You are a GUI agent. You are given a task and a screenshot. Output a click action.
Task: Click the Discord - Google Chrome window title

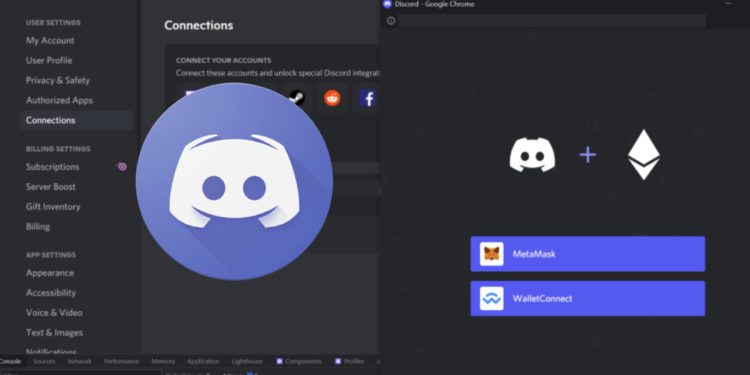434,4
